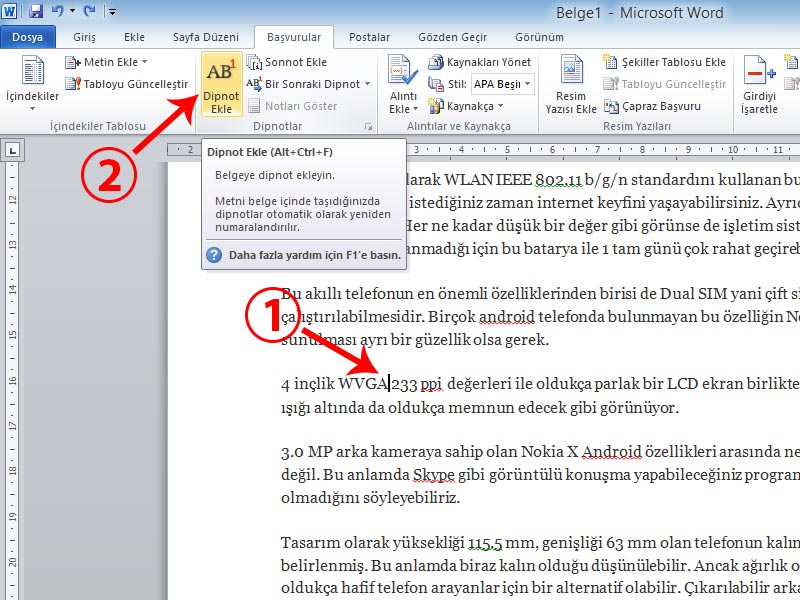800x600 pixels.
Task: Click Tabloyu Güncelleştir in İçindekiler Tablosu group
Action: 127,84
